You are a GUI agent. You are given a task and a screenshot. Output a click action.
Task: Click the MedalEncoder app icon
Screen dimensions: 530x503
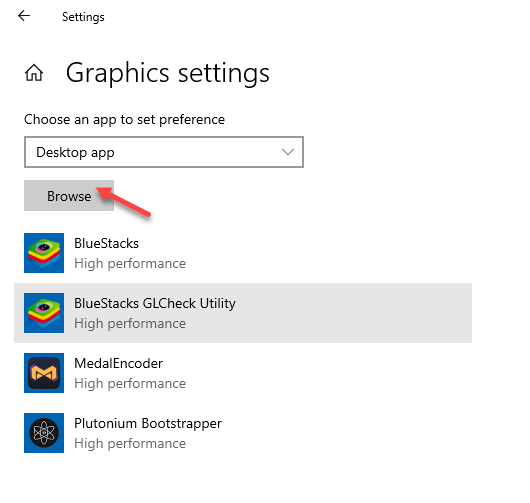pos(44,373)
